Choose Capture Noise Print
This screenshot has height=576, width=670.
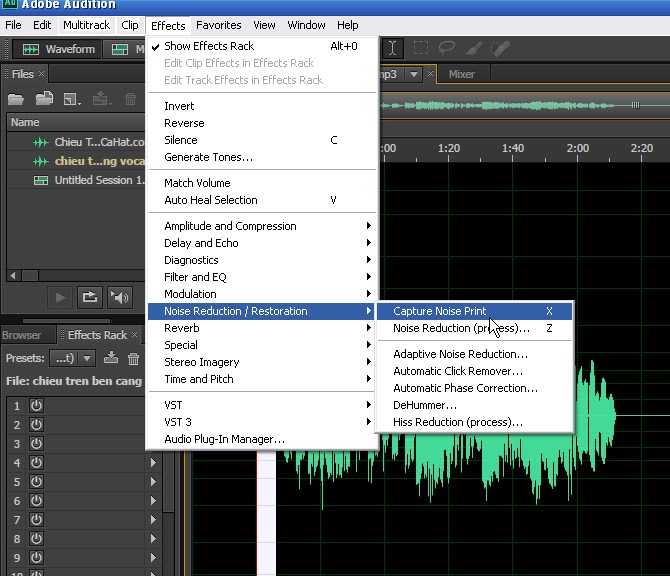474,311
